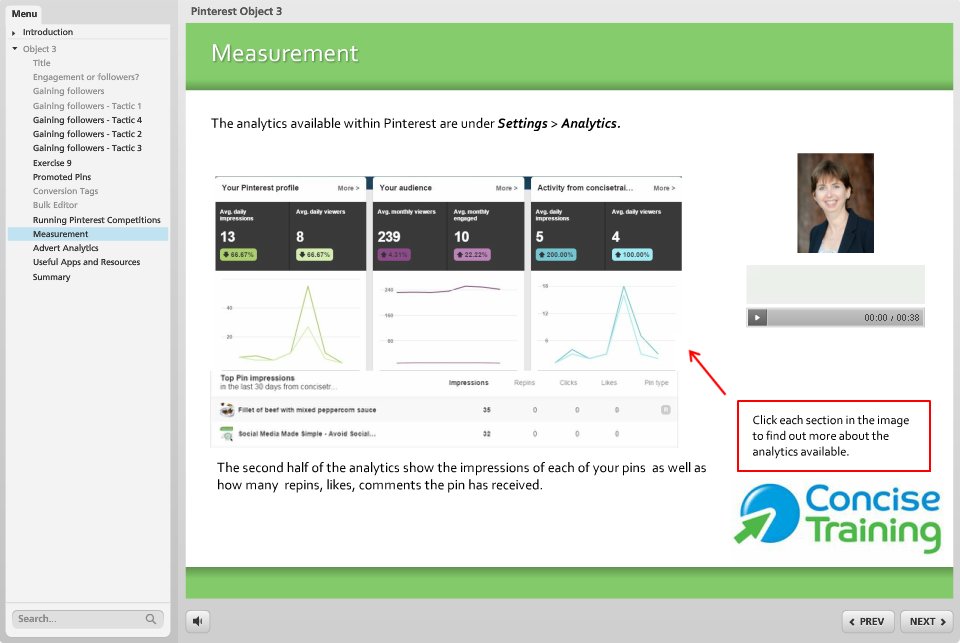The height and width of the screenshot is (643, 960).
Task: Click the pin type icon in Fillet row
Action: (666, 410)
